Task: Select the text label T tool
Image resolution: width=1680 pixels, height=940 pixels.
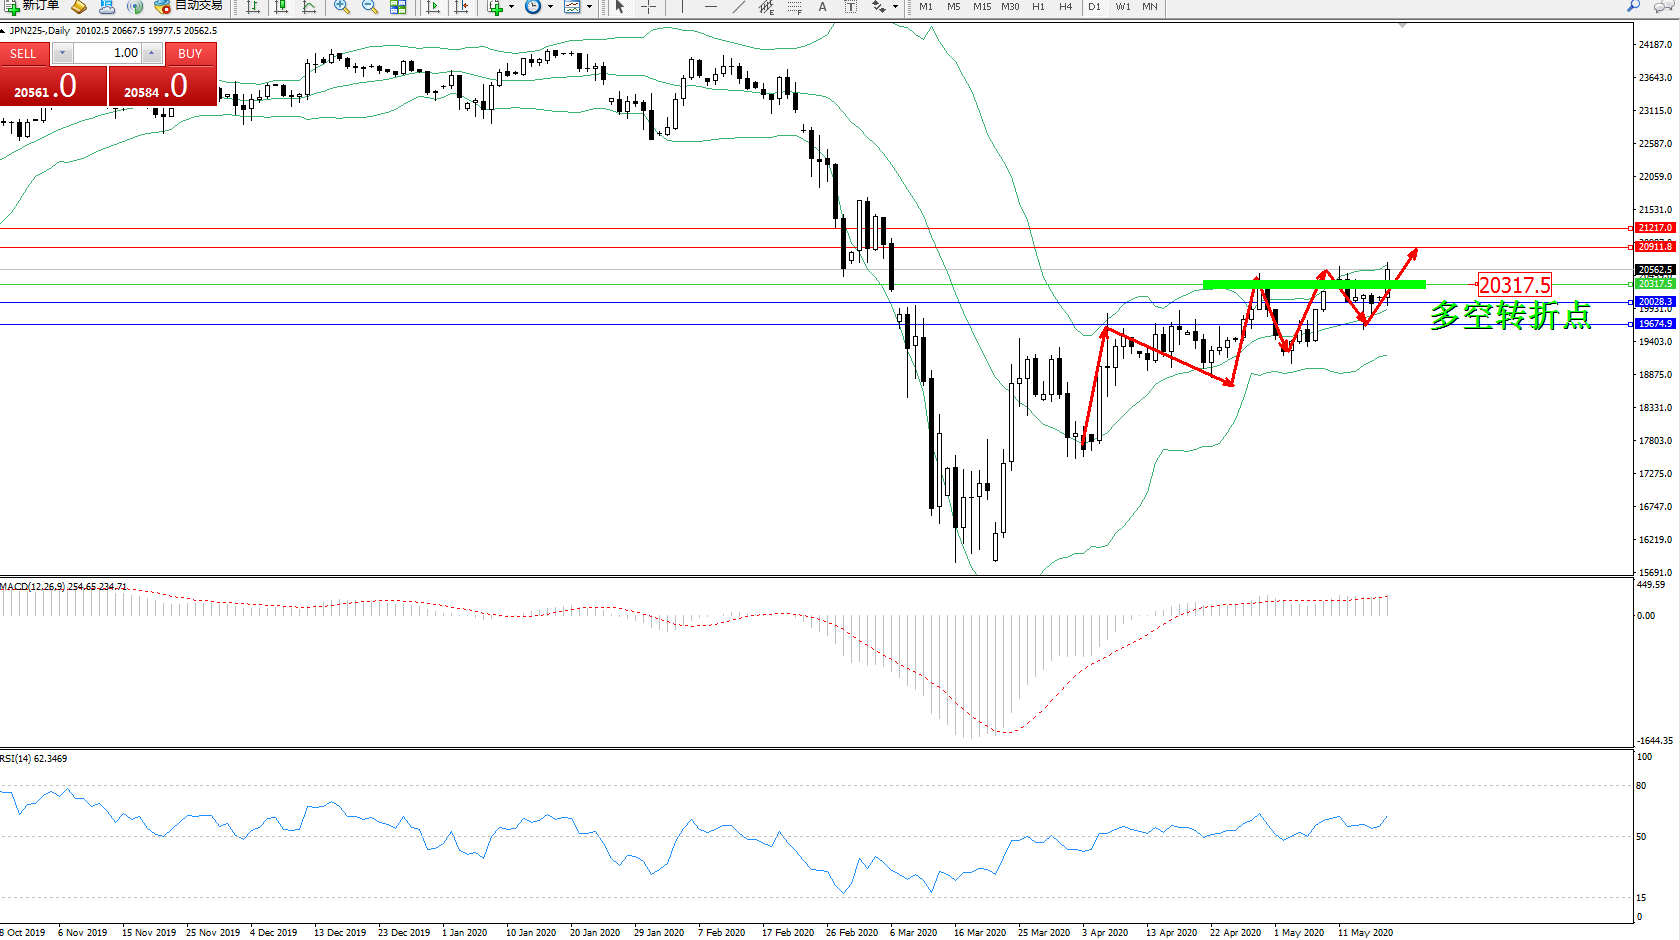Action: pos(850,7)
